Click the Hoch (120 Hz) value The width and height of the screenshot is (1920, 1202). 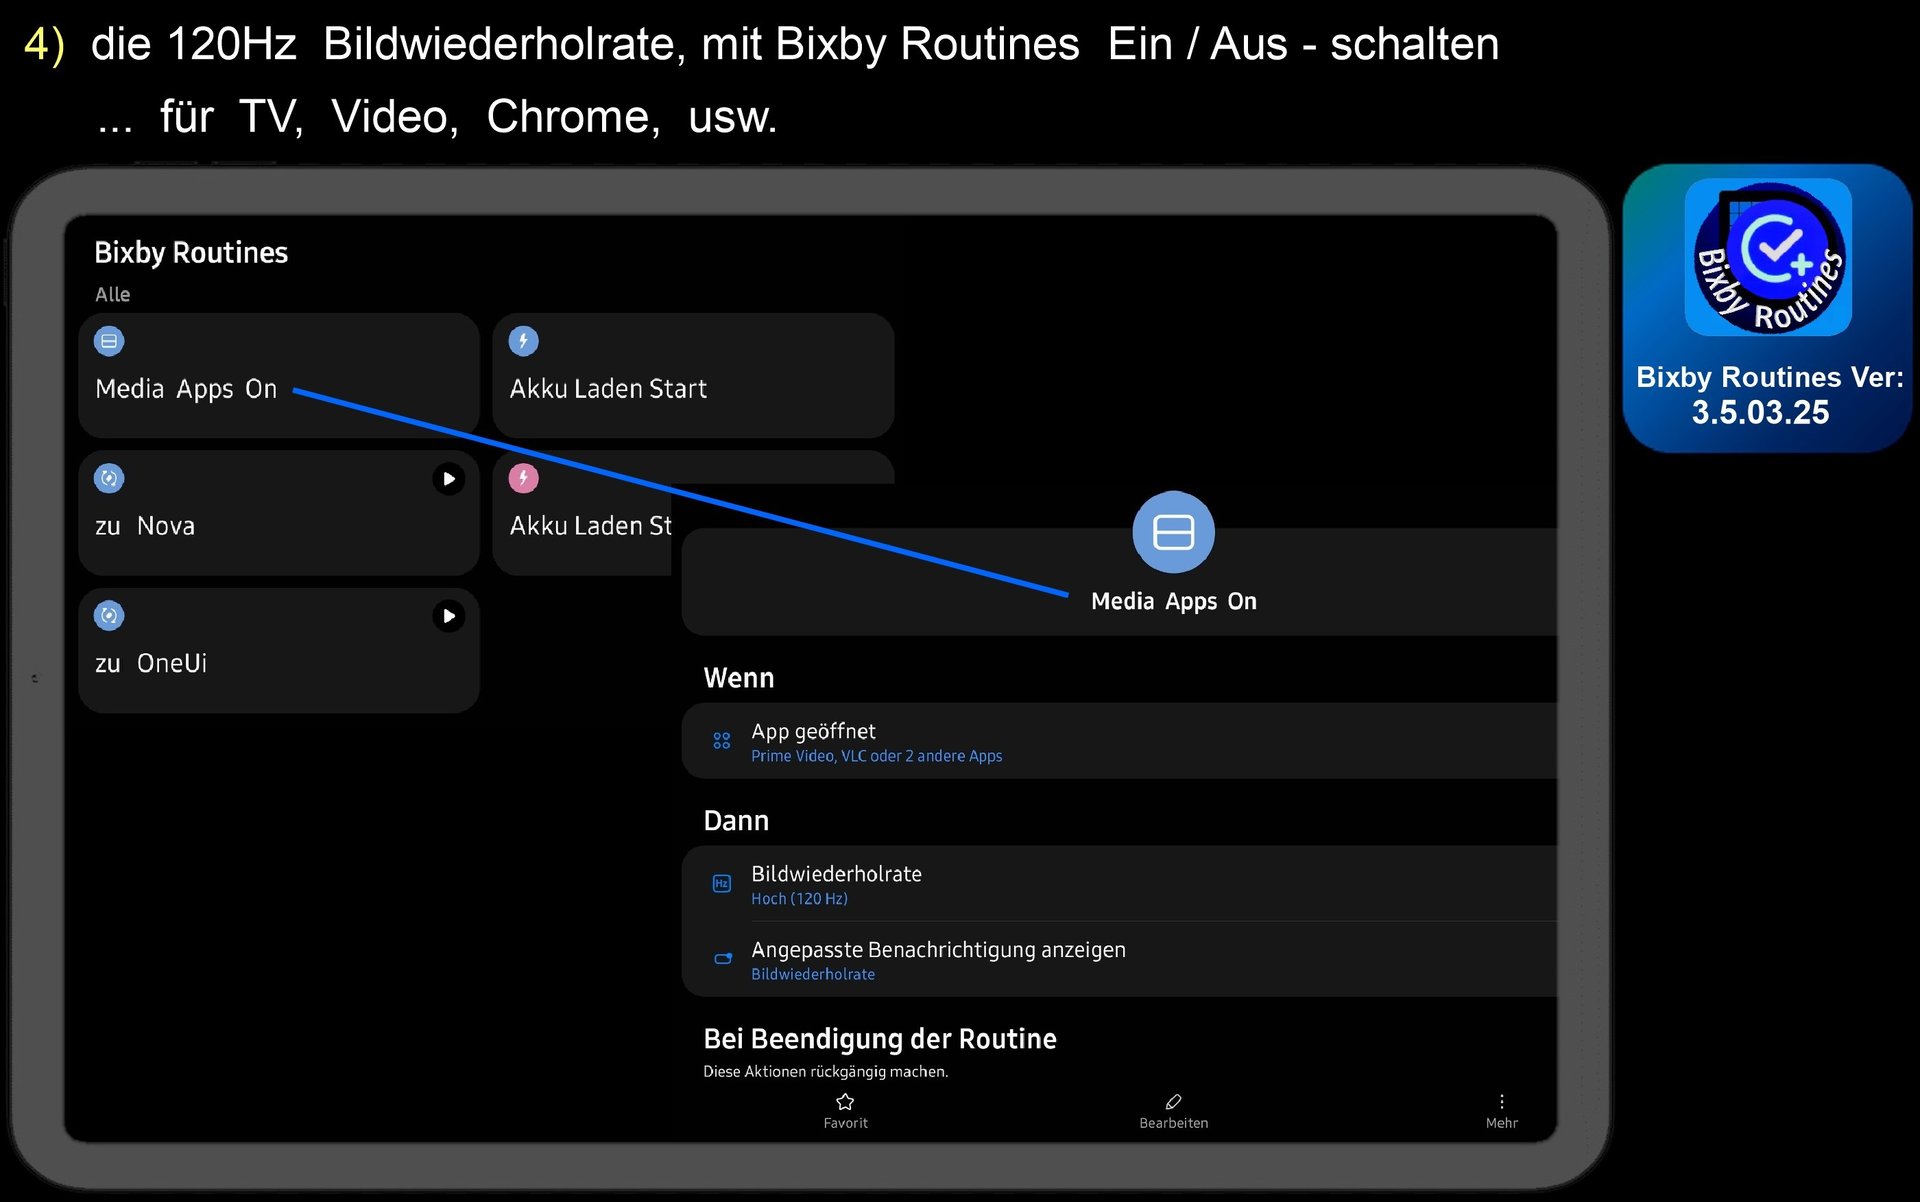[799, 899]
